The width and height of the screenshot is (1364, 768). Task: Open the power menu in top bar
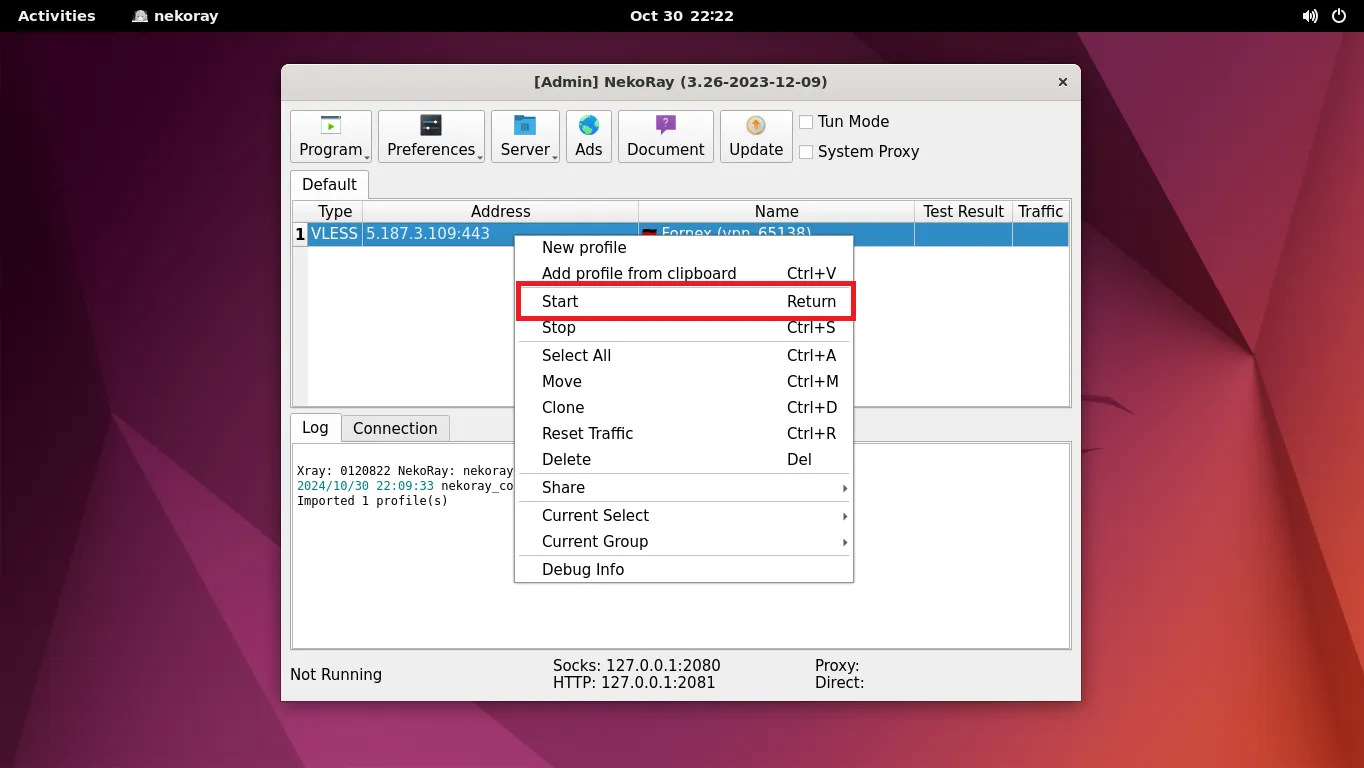[x=1340, y=16]
